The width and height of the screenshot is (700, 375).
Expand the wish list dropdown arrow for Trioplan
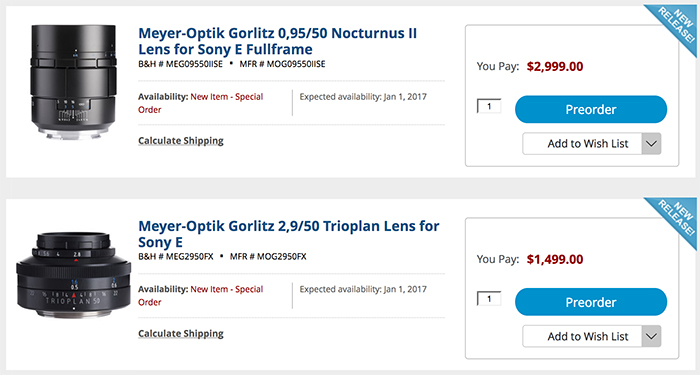click(651, 336)
